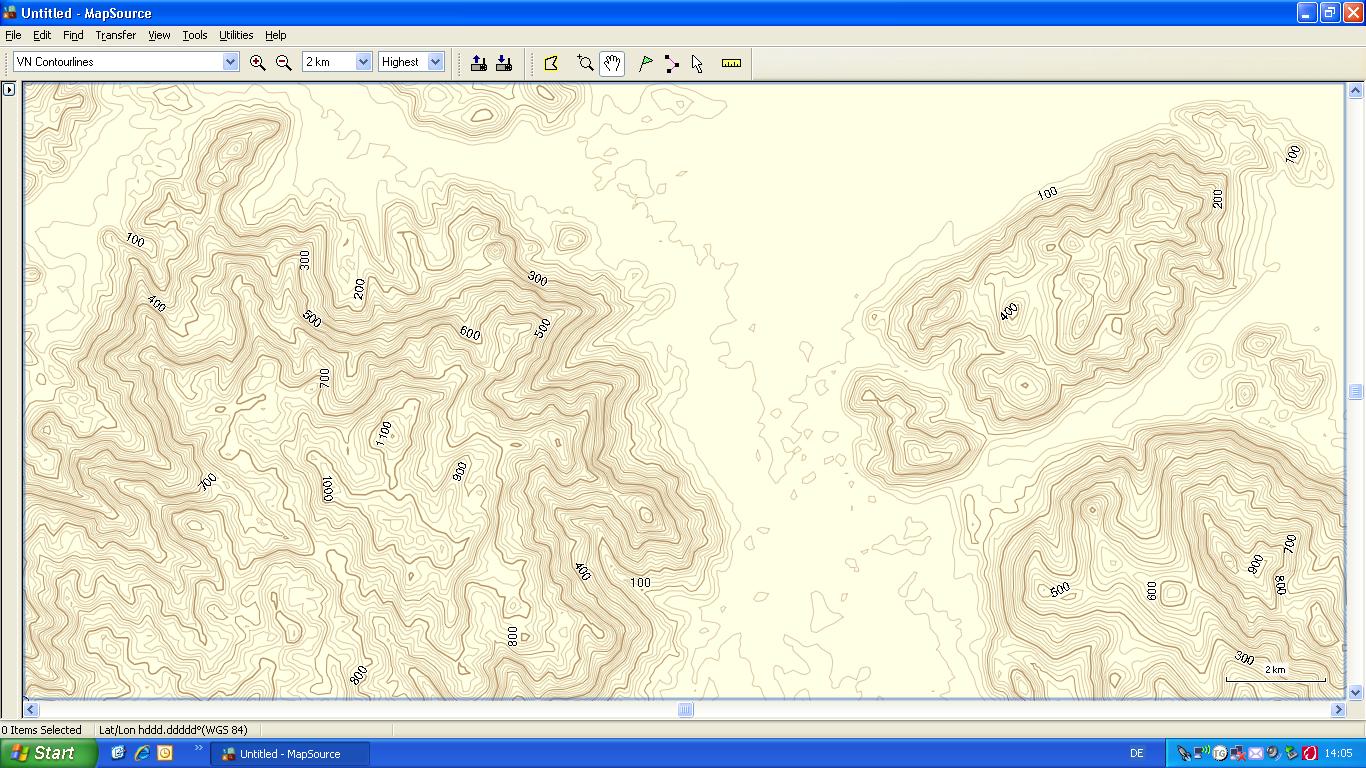Click the 1000 contour label on the map

(x=327, y=488)
